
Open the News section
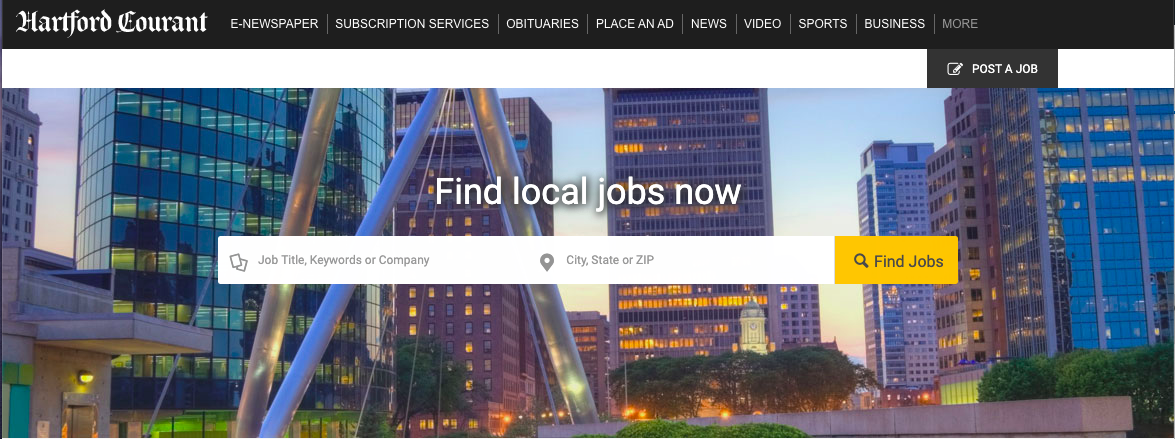click(709, 24)
